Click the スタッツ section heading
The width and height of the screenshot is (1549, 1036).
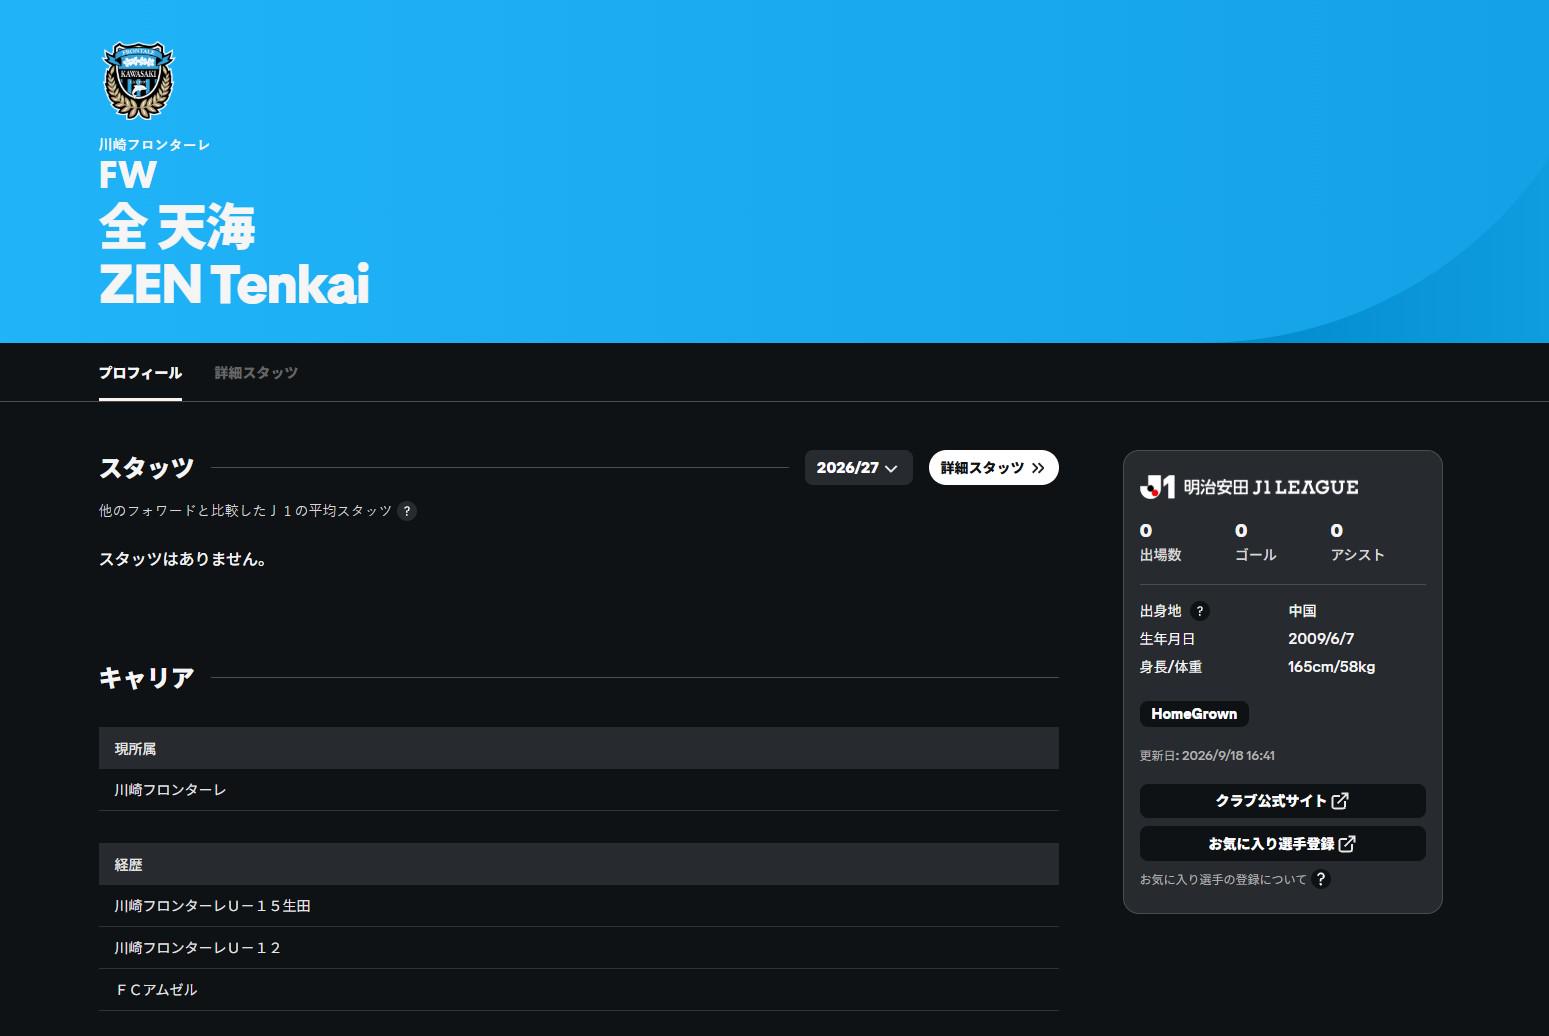(147, 468)
